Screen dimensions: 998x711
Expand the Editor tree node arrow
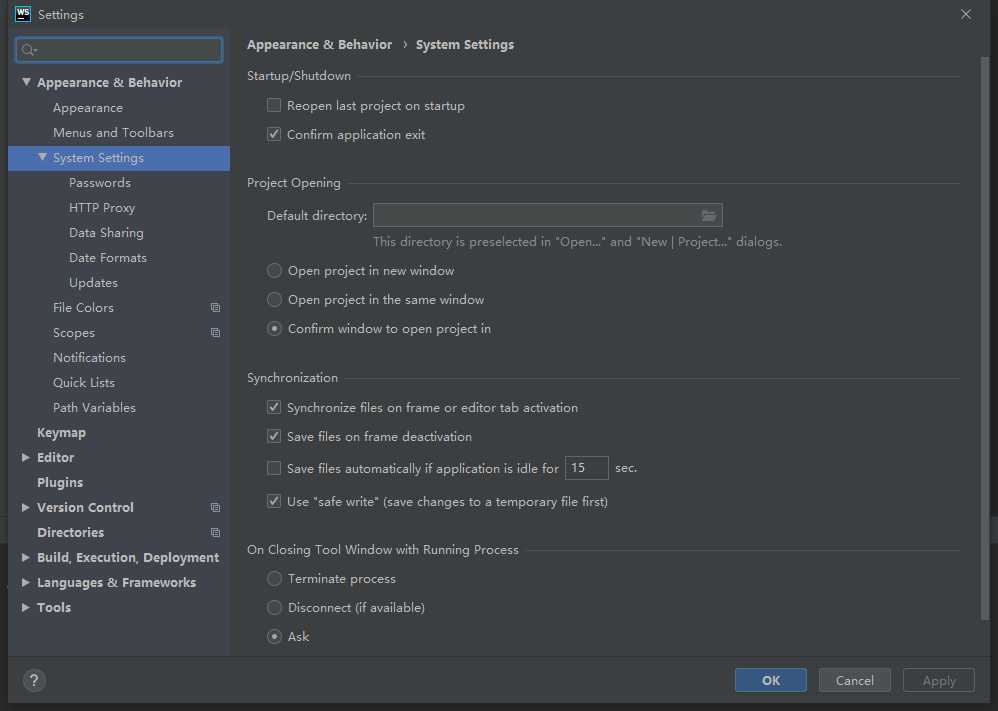point(25,458)
